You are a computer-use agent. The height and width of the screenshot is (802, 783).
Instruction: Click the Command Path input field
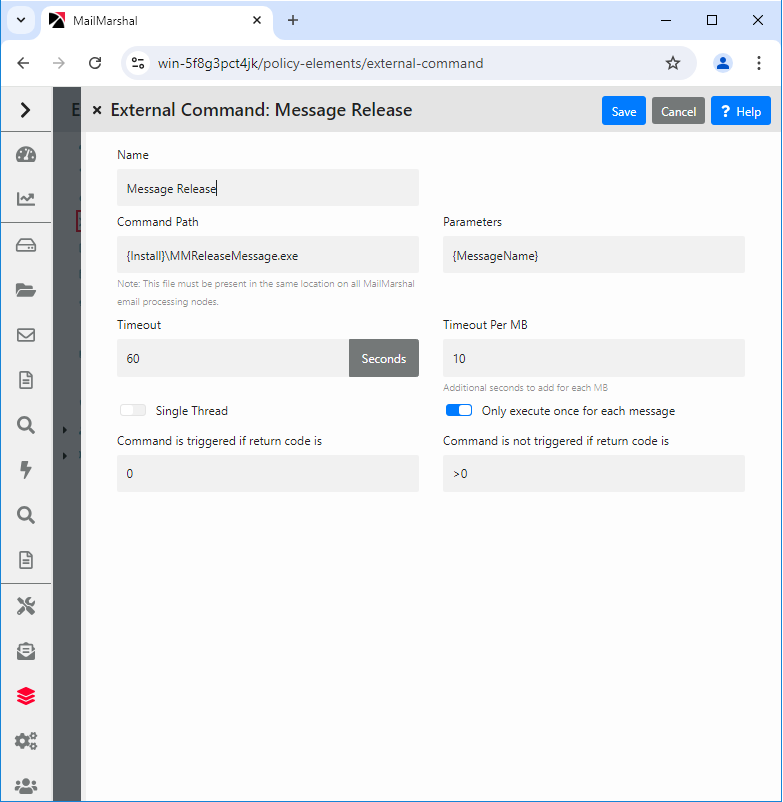click(x=267, y=255)
